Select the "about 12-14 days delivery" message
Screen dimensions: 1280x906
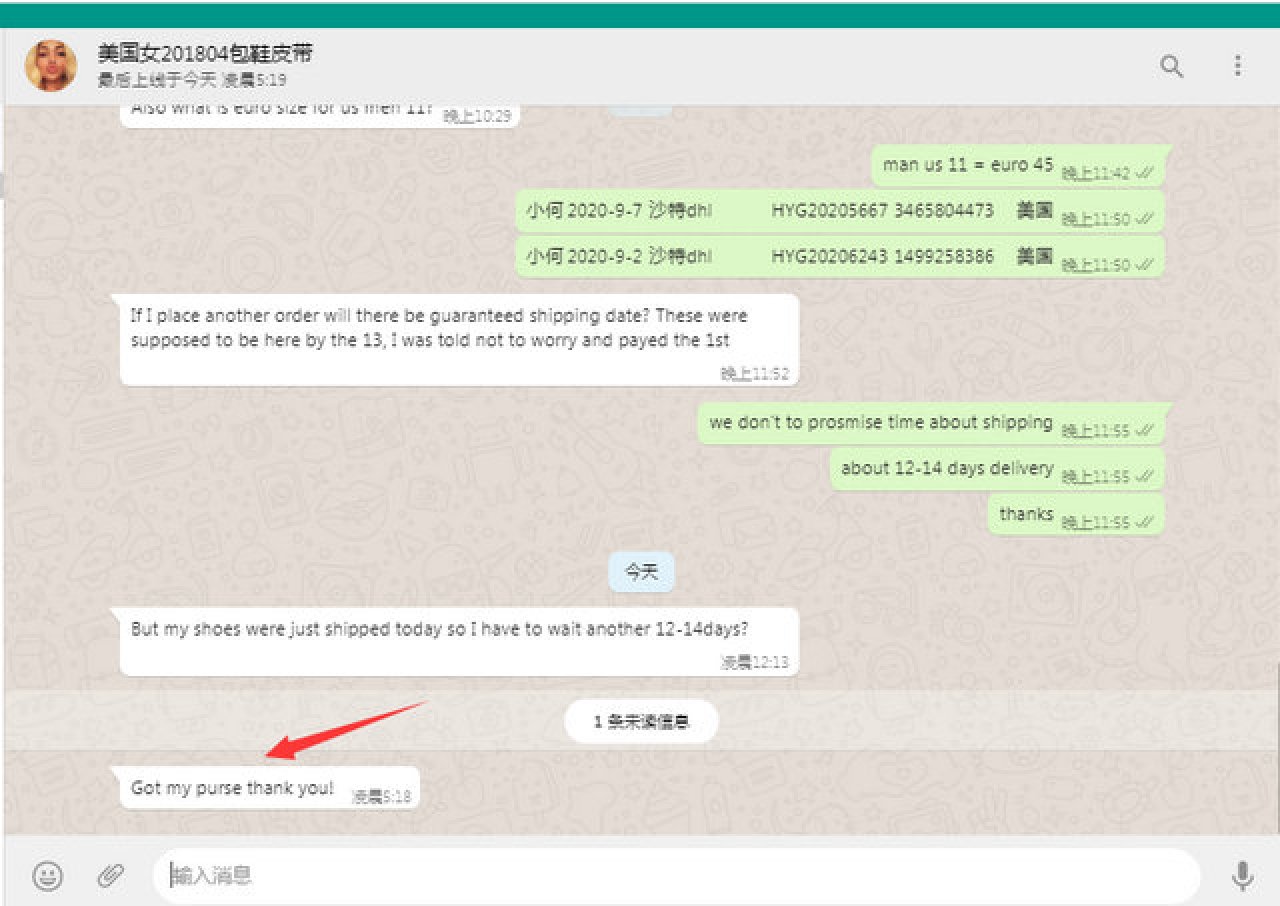(x=946, y=468)
